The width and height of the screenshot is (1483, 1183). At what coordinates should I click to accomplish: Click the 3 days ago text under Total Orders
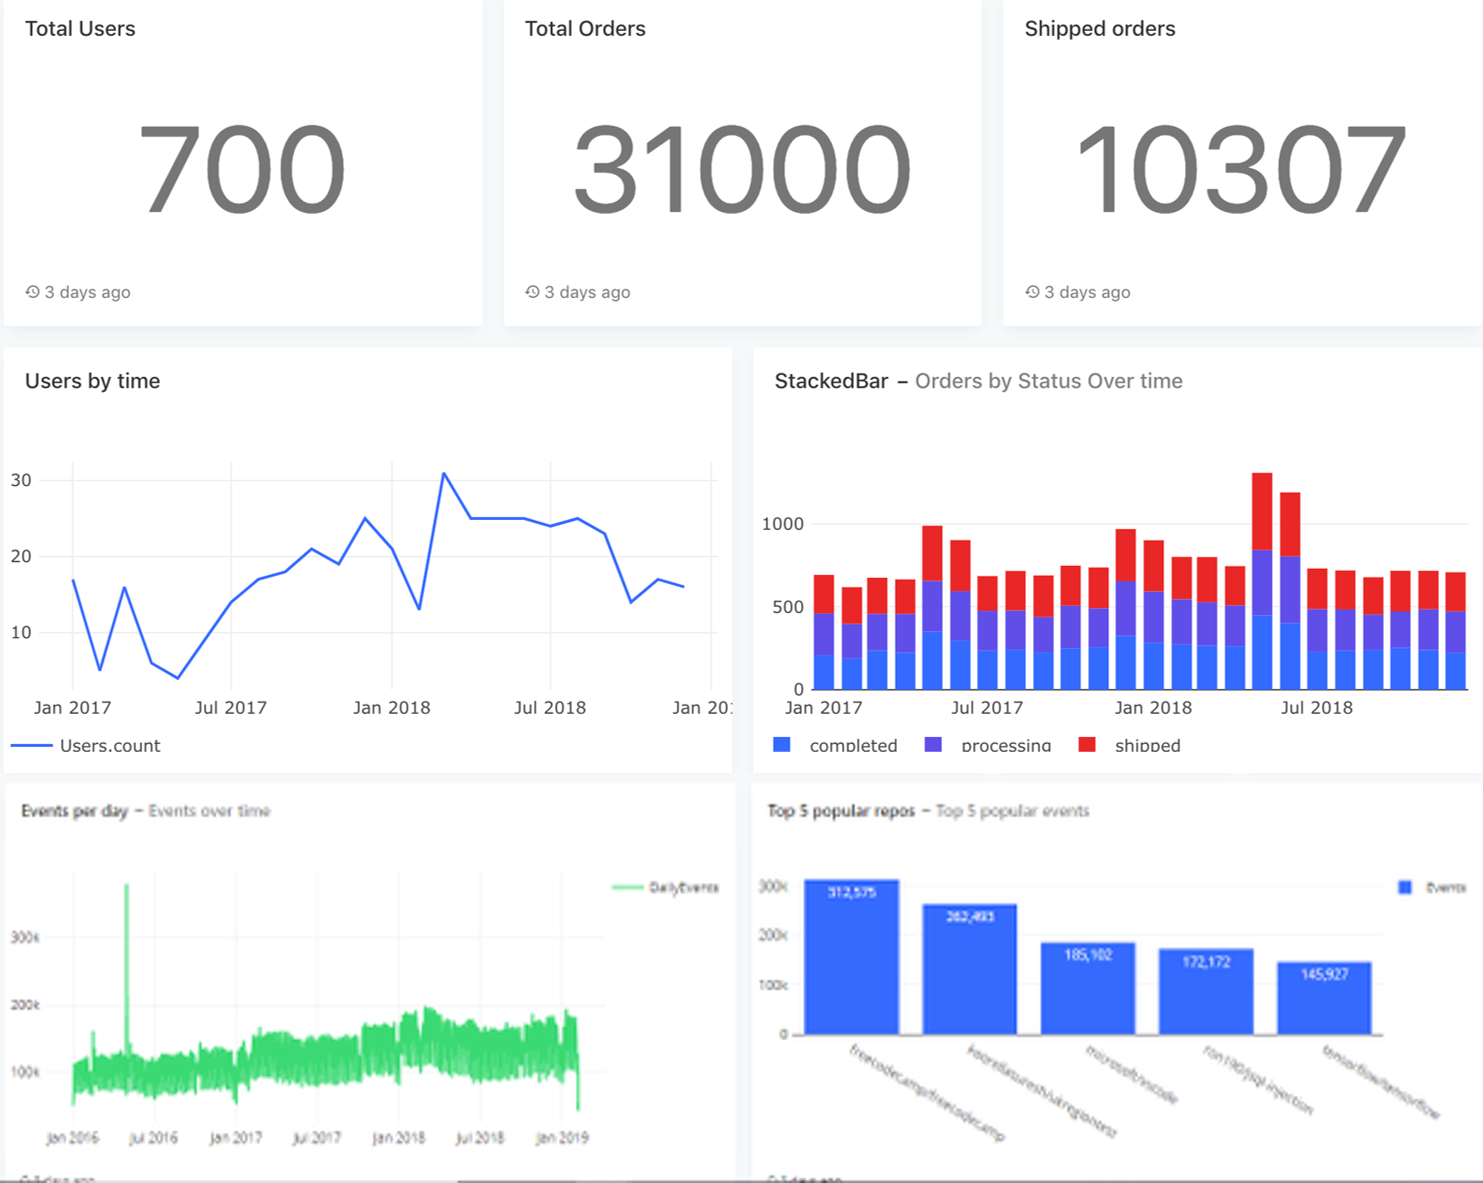587,292
